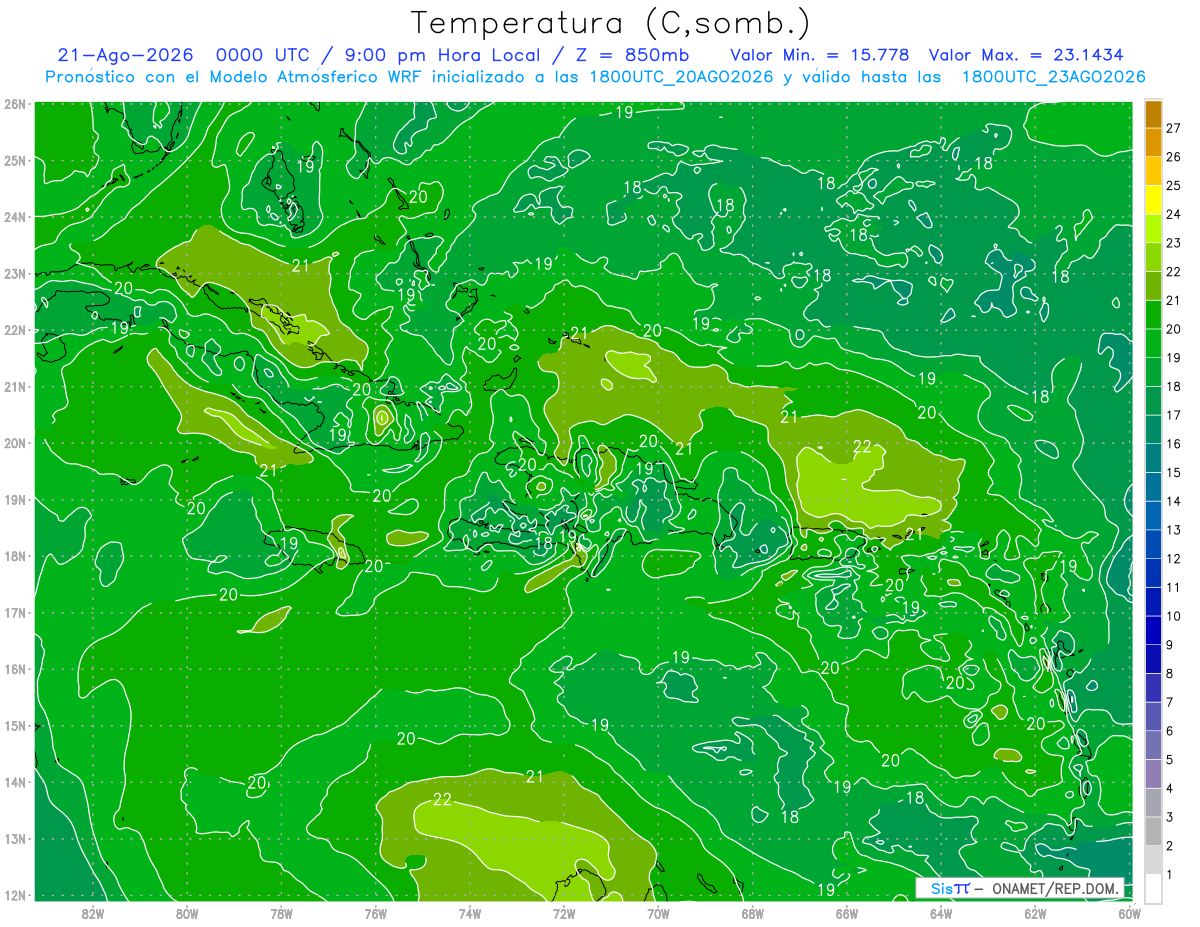Click color scale value 9

pos(1170,645)
